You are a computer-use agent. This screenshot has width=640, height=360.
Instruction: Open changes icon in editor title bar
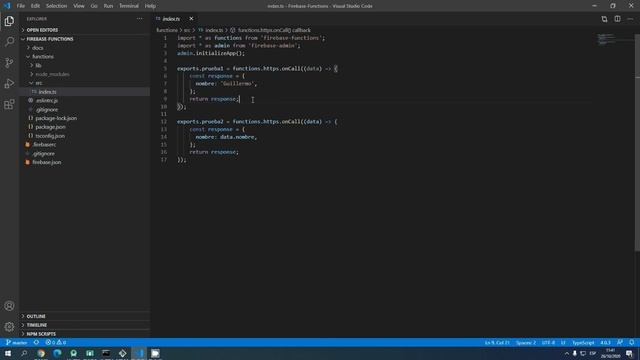pos(604,19)
